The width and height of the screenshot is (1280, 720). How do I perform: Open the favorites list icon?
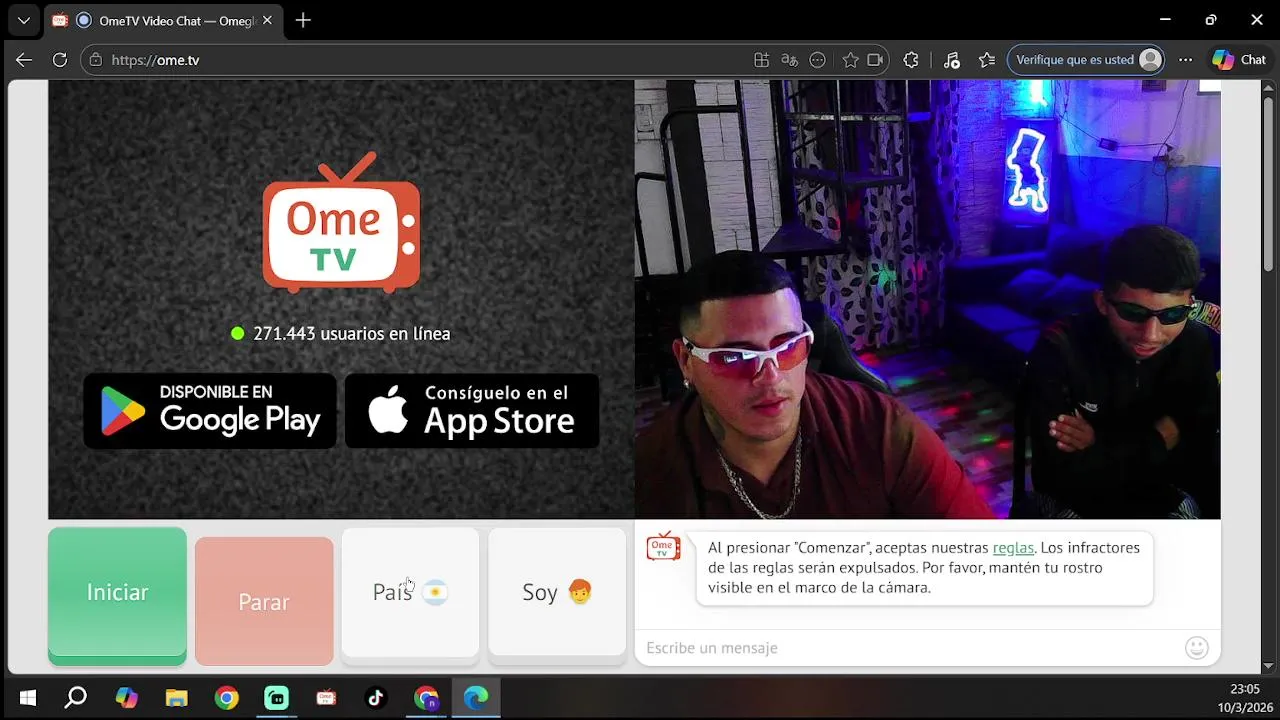[987, 60]
